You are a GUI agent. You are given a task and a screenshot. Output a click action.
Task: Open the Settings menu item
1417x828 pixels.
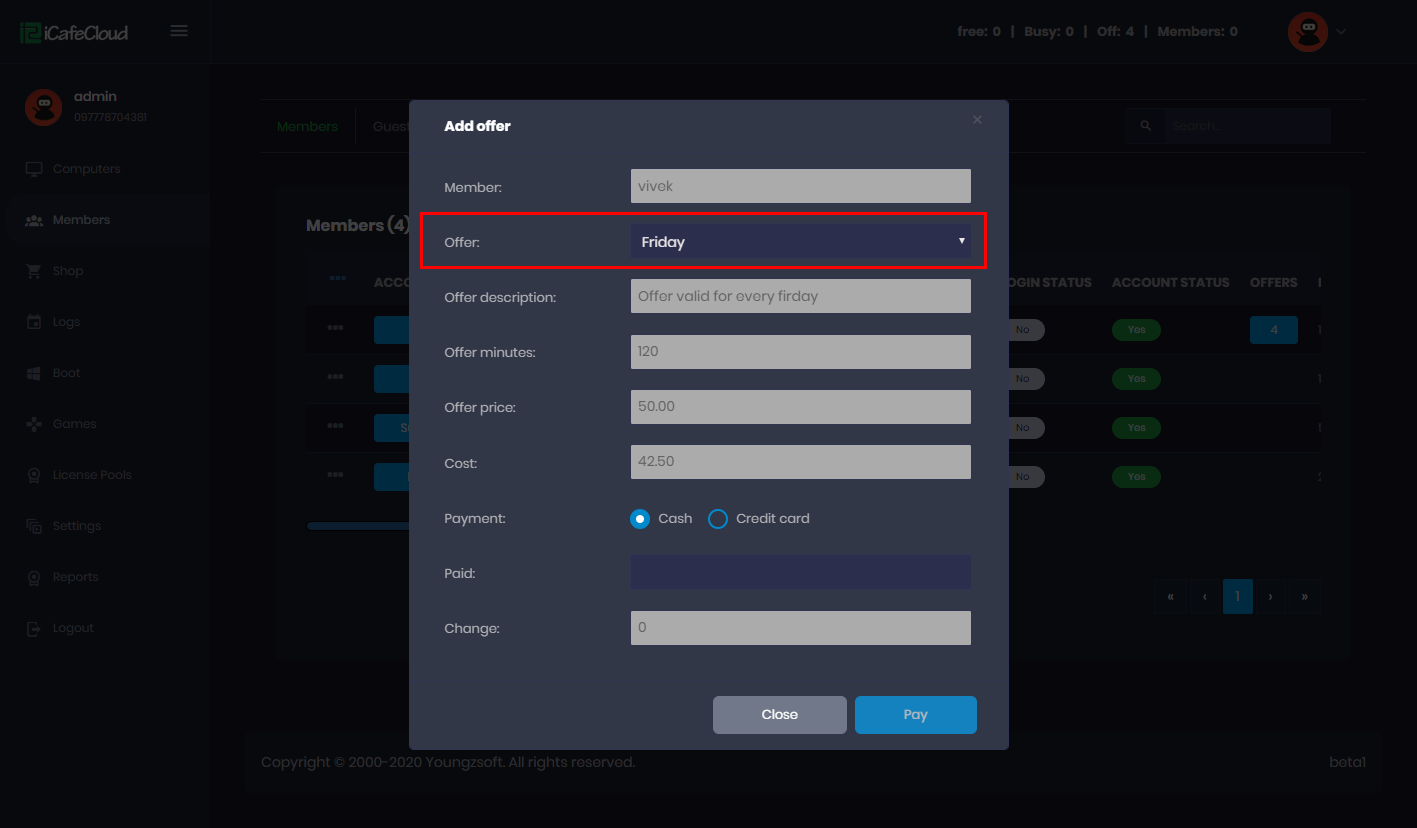click(77, 526)
